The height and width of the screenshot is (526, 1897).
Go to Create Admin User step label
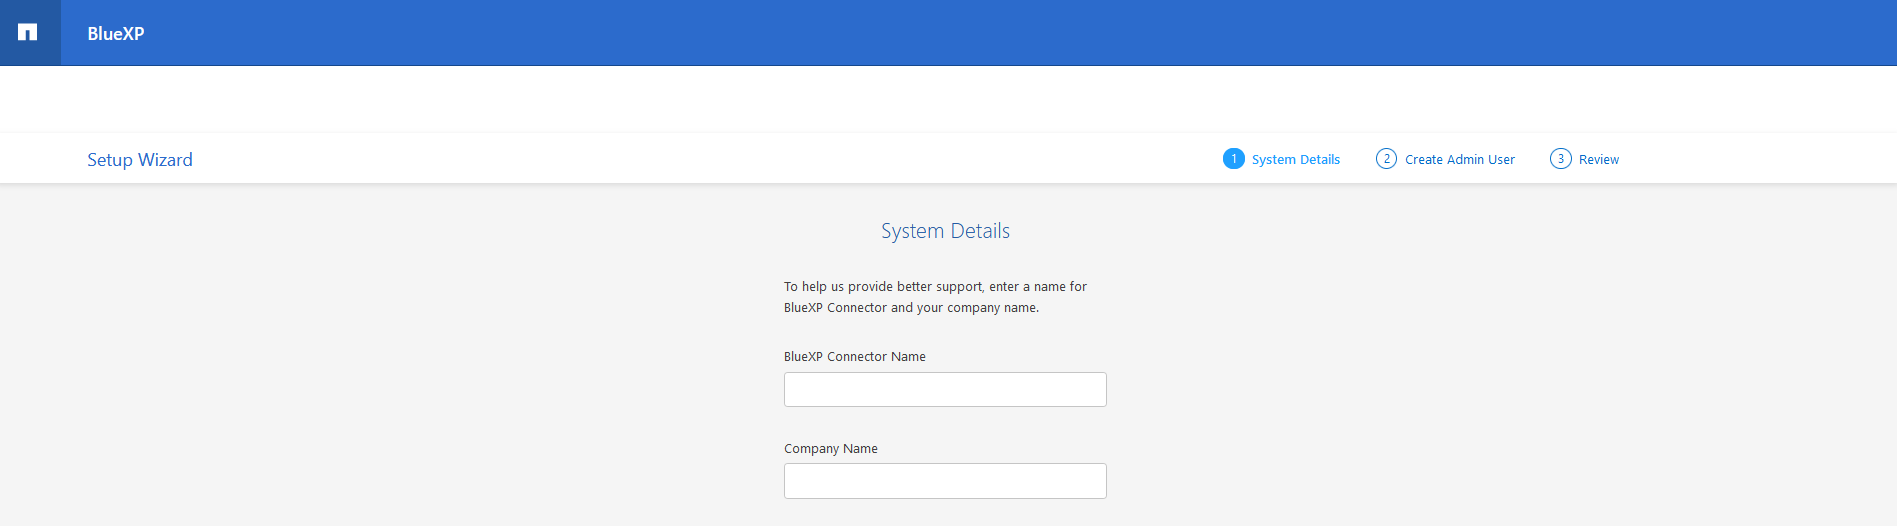[x=1460, y=159]
